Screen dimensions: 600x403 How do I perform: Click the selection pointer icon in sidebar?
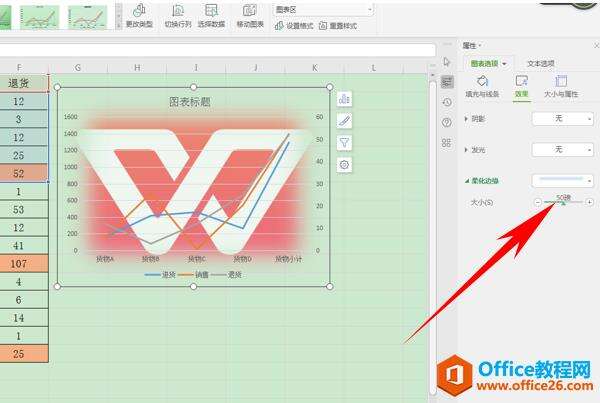click(447, 62)
